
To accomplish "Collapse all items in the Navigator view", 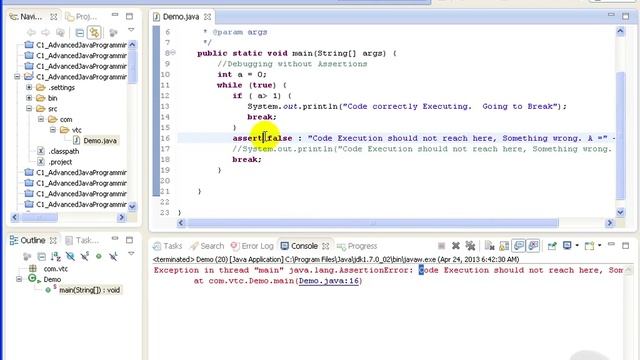I will pyautogui.click(x=80, y=32).
